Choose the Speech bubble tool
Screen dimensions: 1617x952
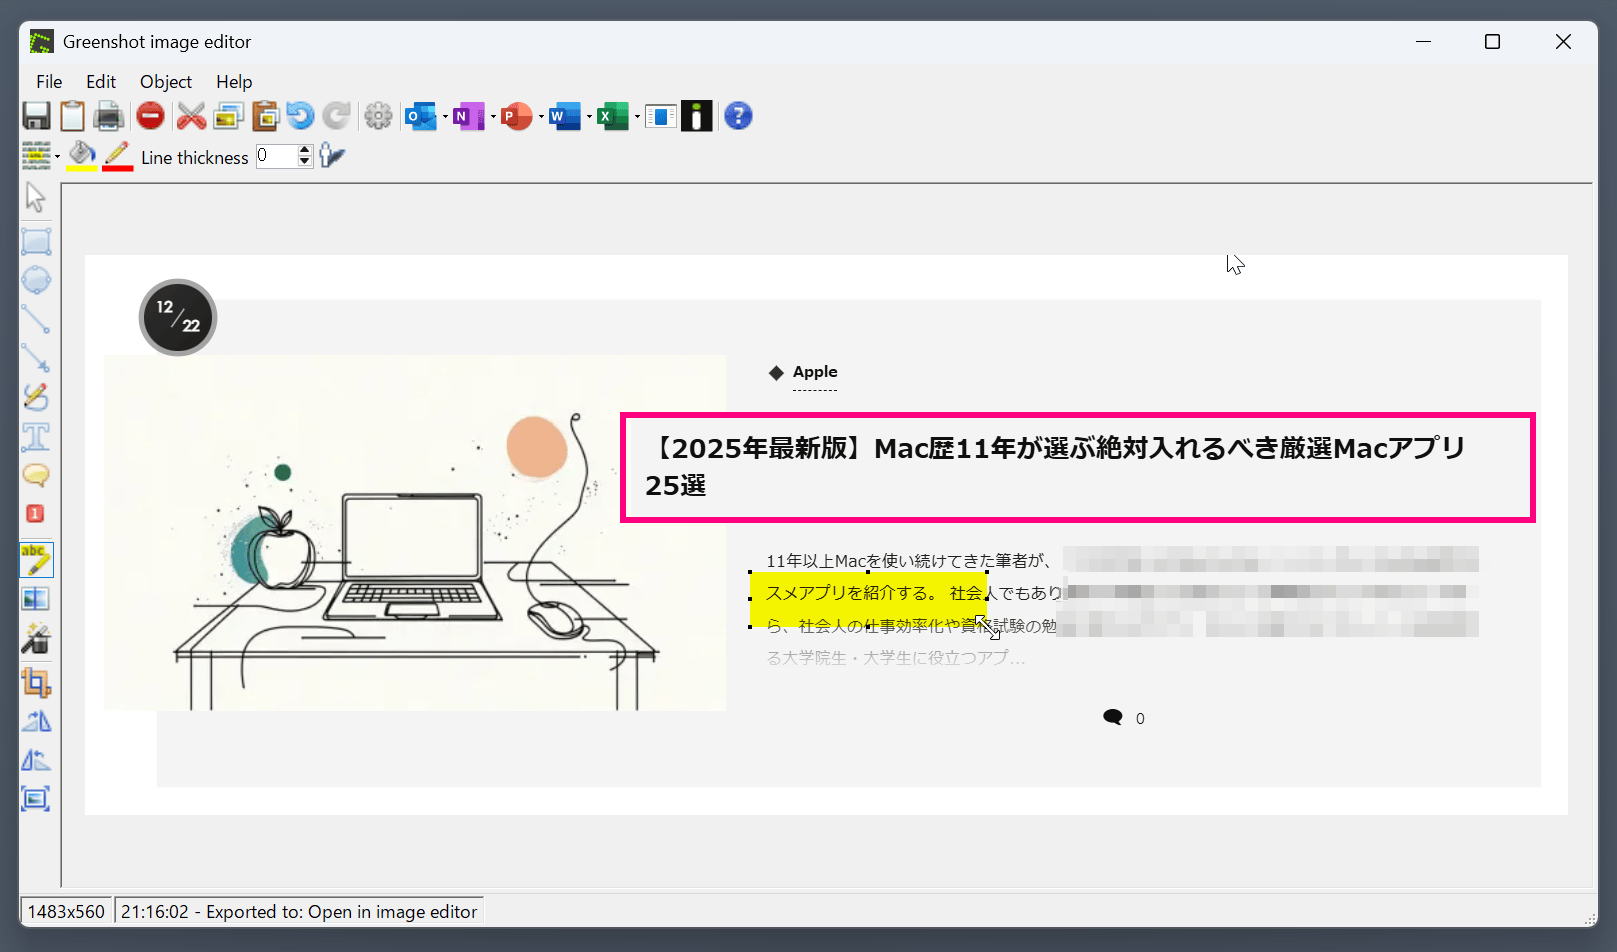[x=37, y=477]
